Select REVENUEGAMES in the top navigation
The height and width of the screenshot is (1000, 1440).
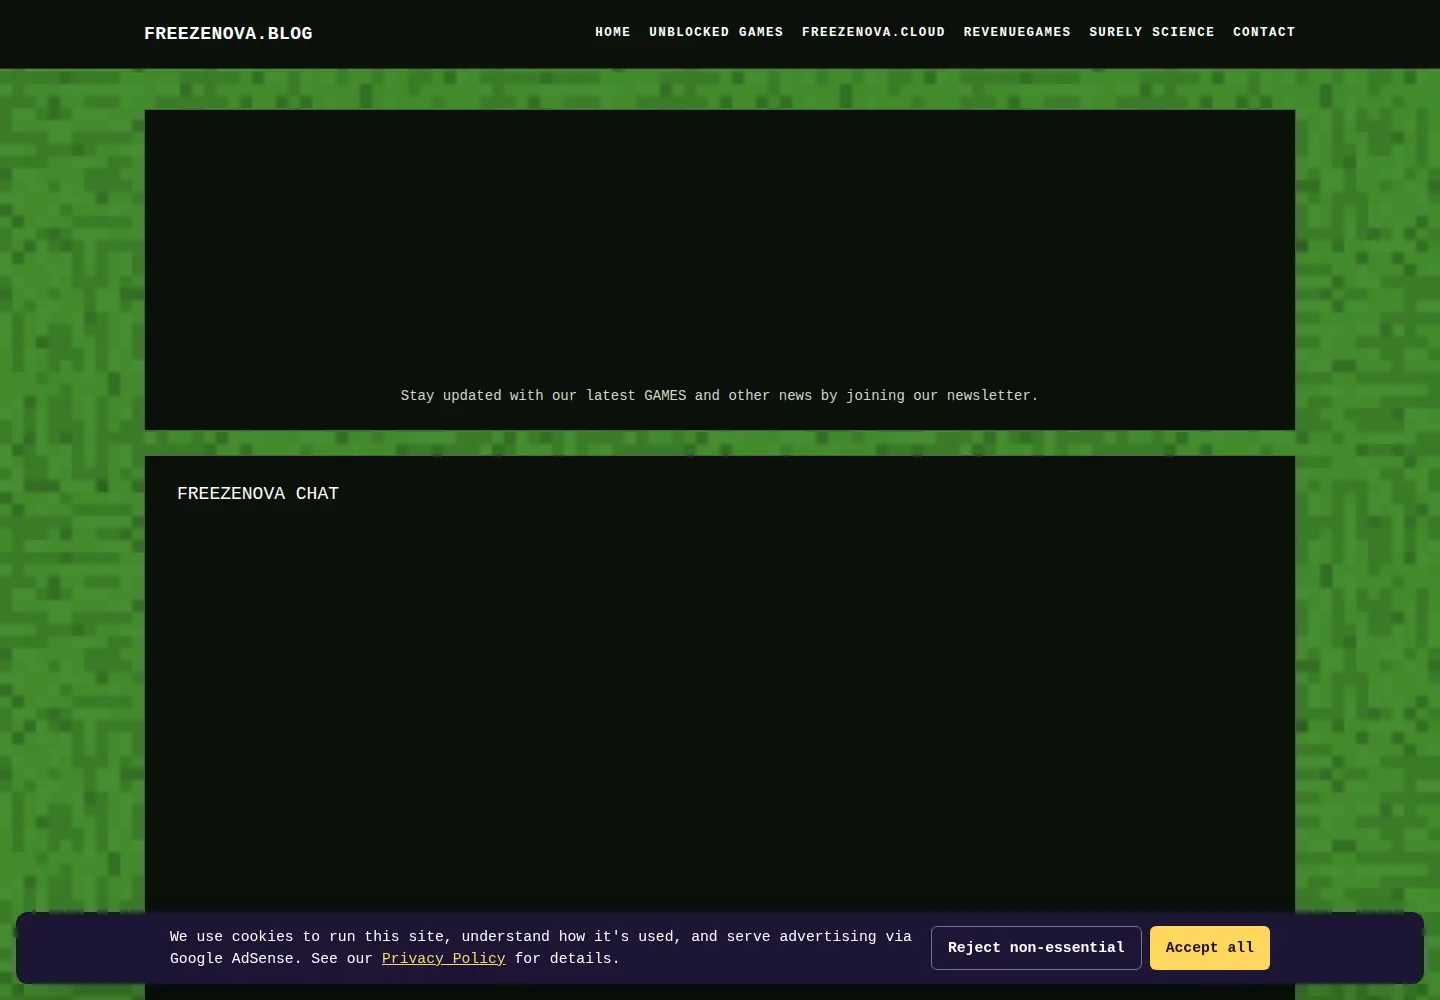(1017, 32)
